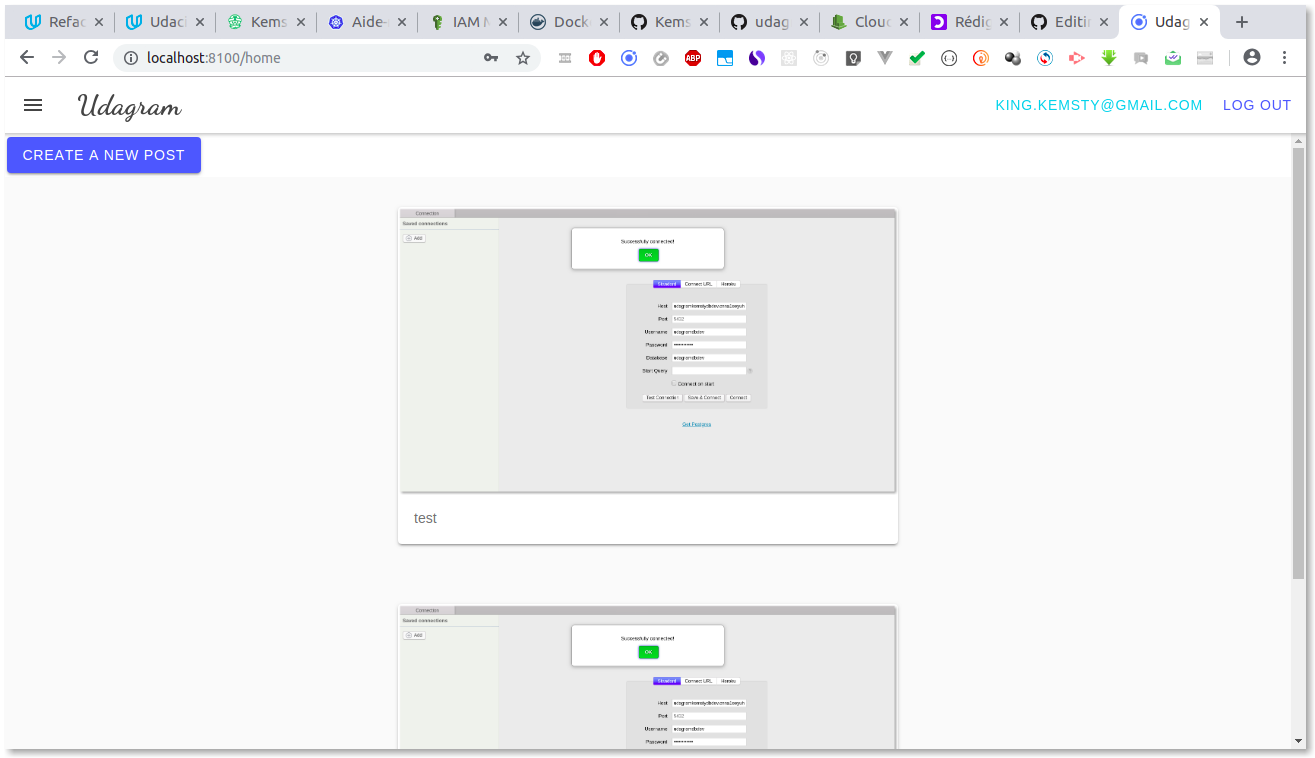Open the curly-braces circle extension icon
Viewport: 1315px width, 758px height.
click(949, 58)
